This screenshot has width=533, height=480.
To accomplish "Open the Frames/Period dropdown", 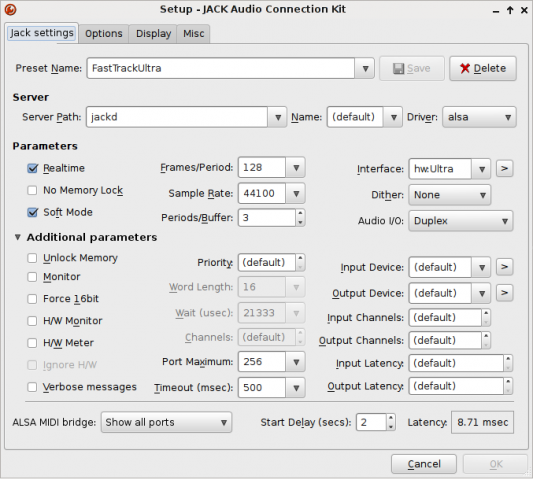I will 296,168.
